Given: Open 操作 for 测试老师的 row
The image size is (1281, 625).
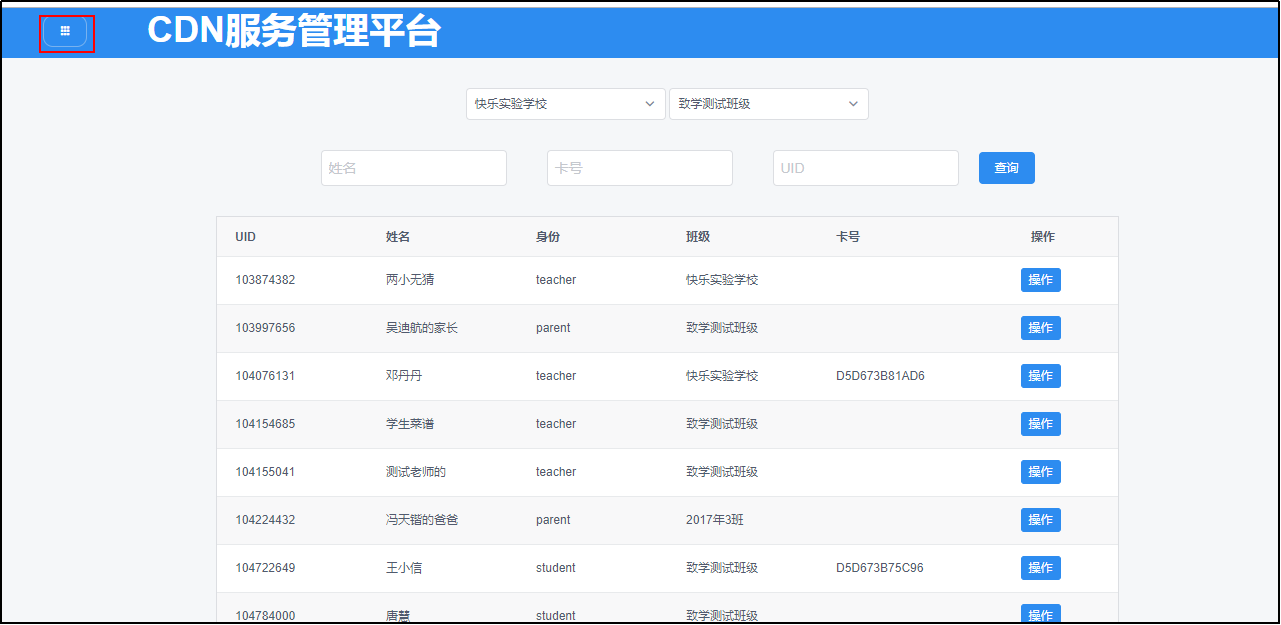Looking at the screenshot, I should 1040,472.
